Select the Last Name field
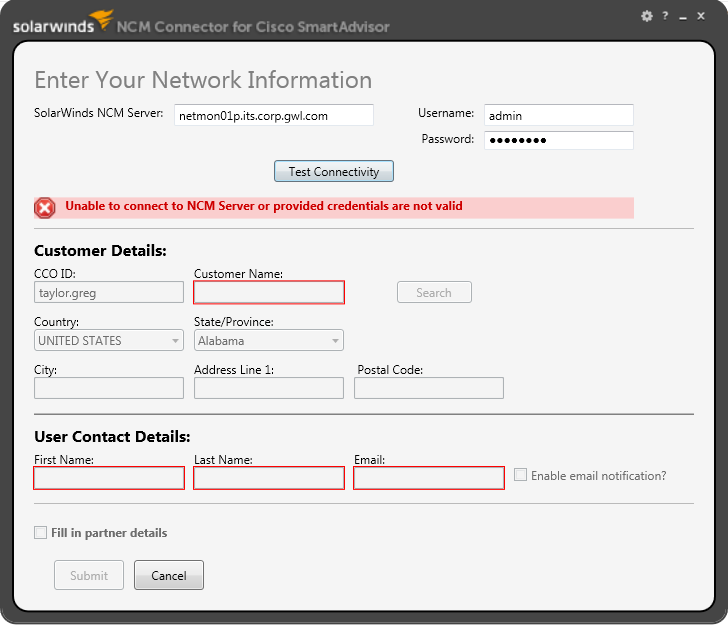This screenshot has height=625, width=728. [x=269, y=478]
